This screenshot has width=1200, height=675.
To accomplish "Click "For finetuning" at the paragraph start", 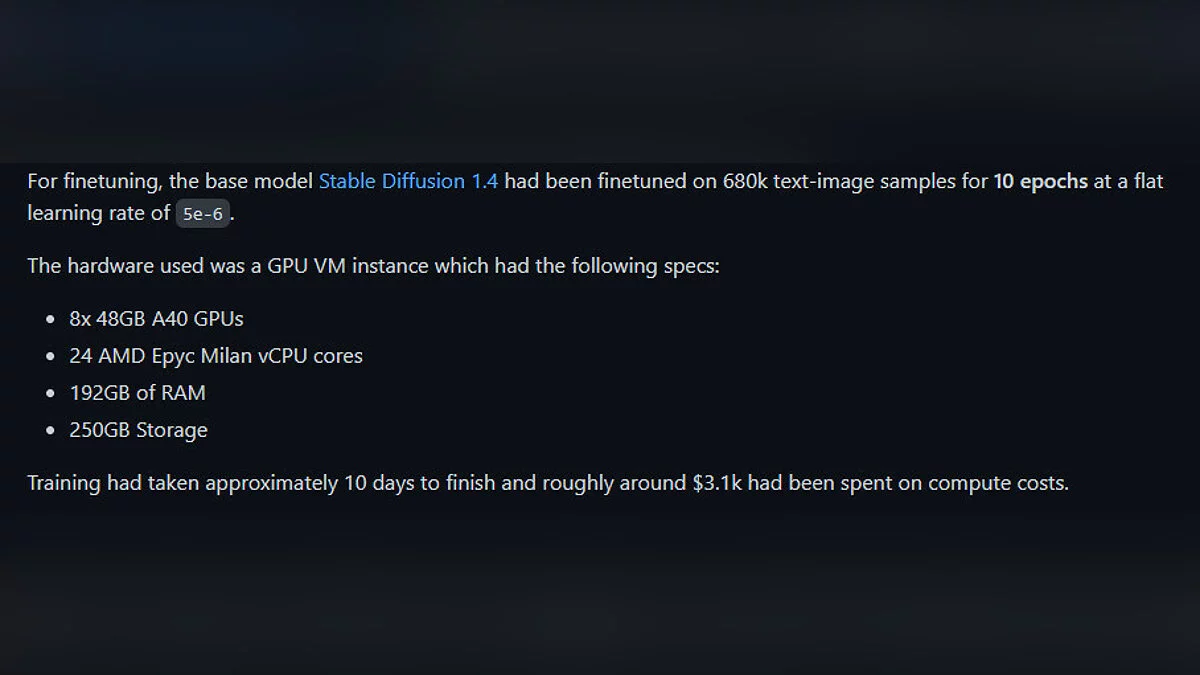I will click(x=91, y=182).
